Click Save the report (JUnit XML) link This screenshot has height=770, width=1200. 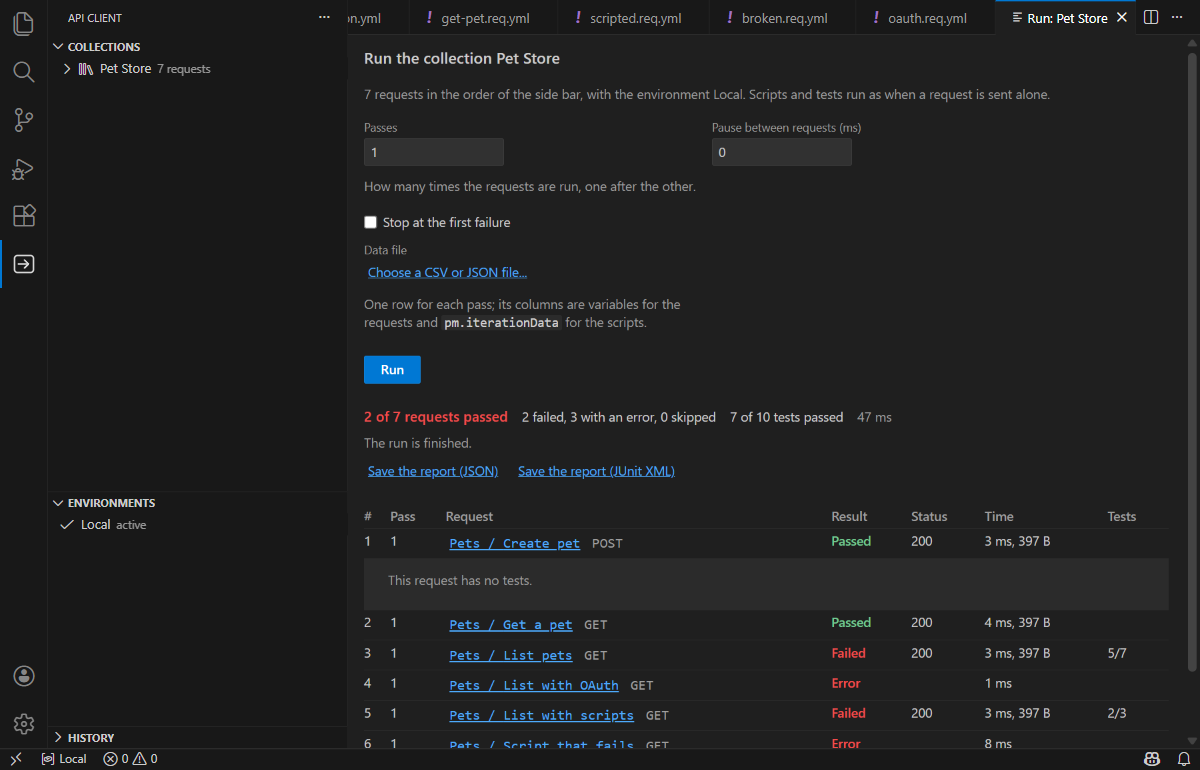[x=596, y=471]
